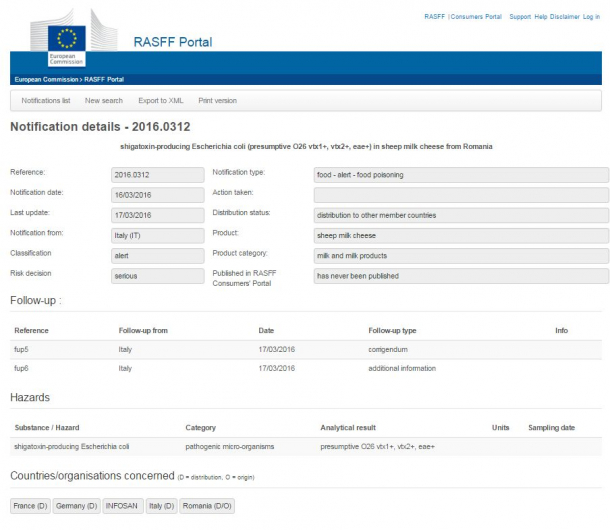The width and height of the screenshot is (610, 530).
Task: Click the INFOSAN organisation tag
Action: coord(123,506)
